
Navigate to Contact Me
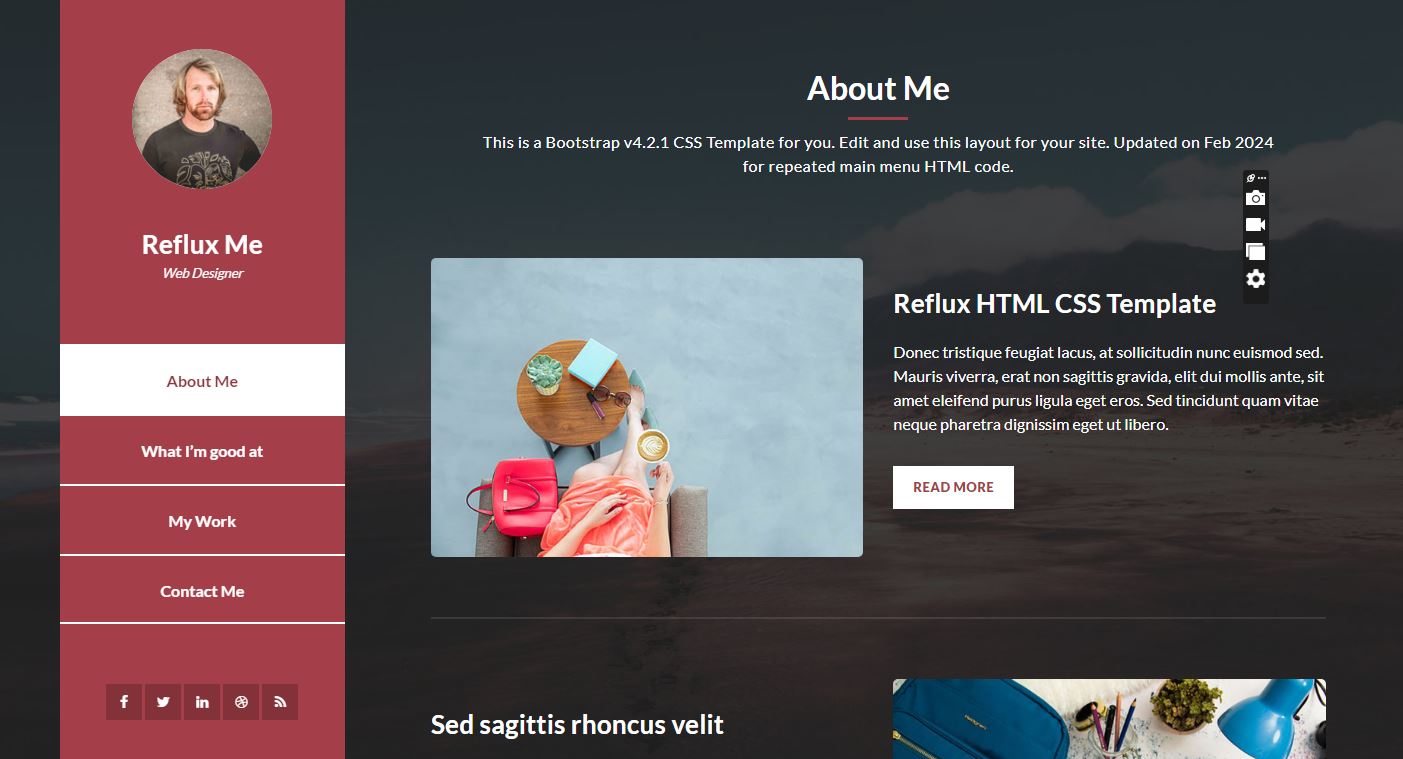(202, 591)
